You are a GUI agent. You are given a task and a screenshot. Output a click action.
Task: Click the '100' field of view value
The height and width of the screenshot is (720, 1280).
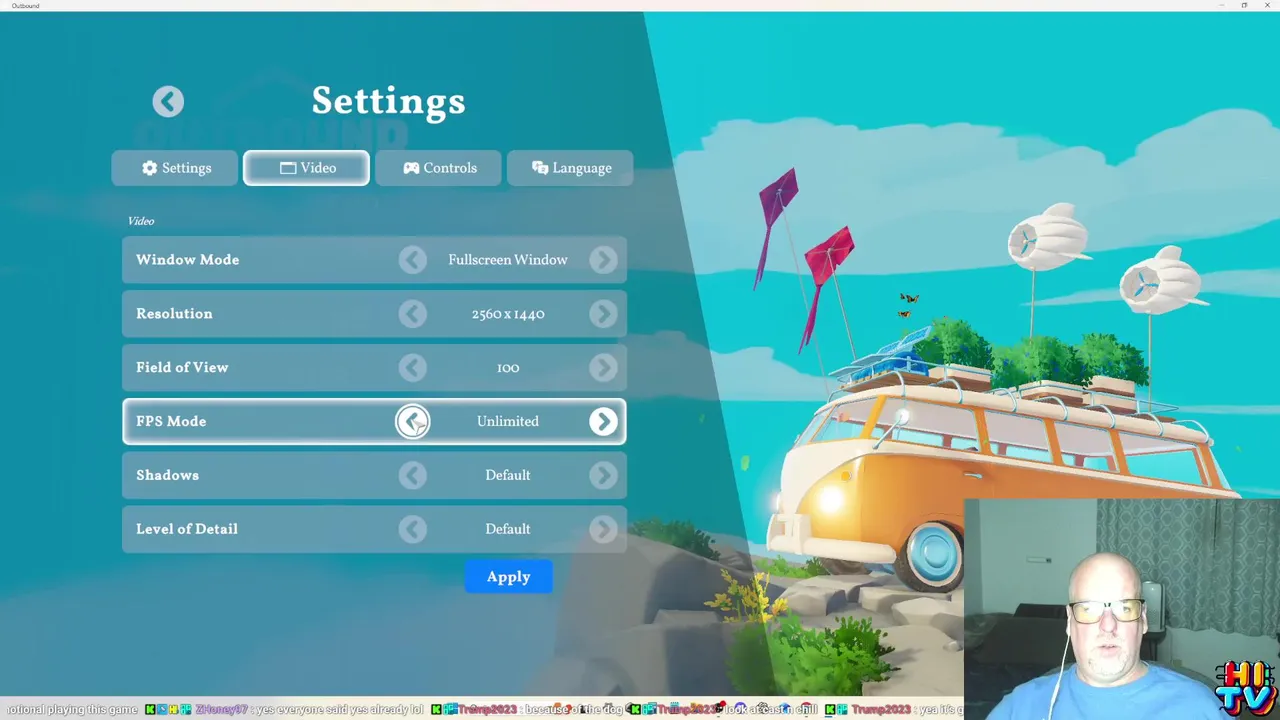508,368
